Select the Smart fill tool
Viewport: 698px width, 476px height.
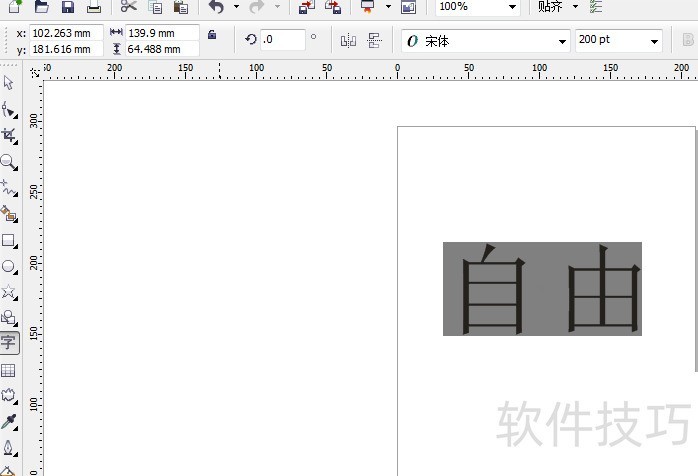coord(9,214)
